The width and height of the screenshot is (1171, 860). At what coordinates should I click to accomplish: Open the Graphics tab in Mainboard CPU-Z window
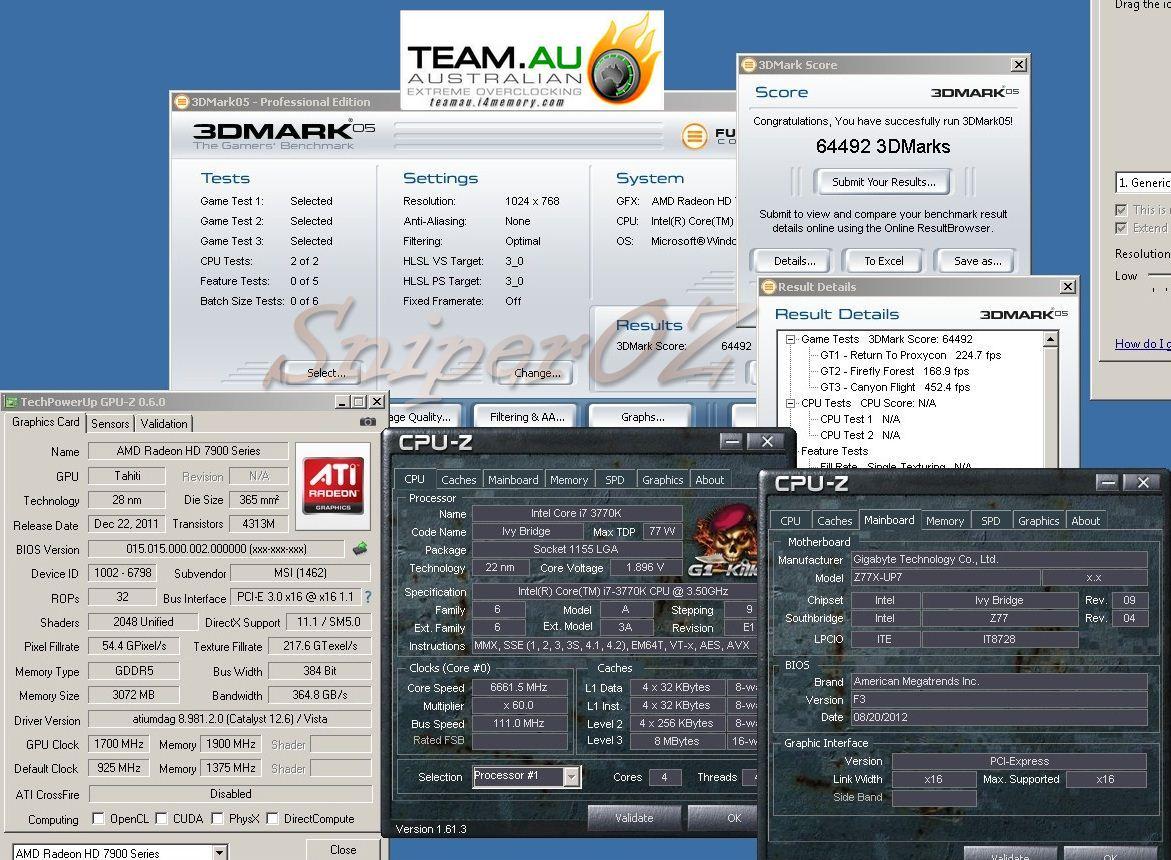tap(1038, 521)
